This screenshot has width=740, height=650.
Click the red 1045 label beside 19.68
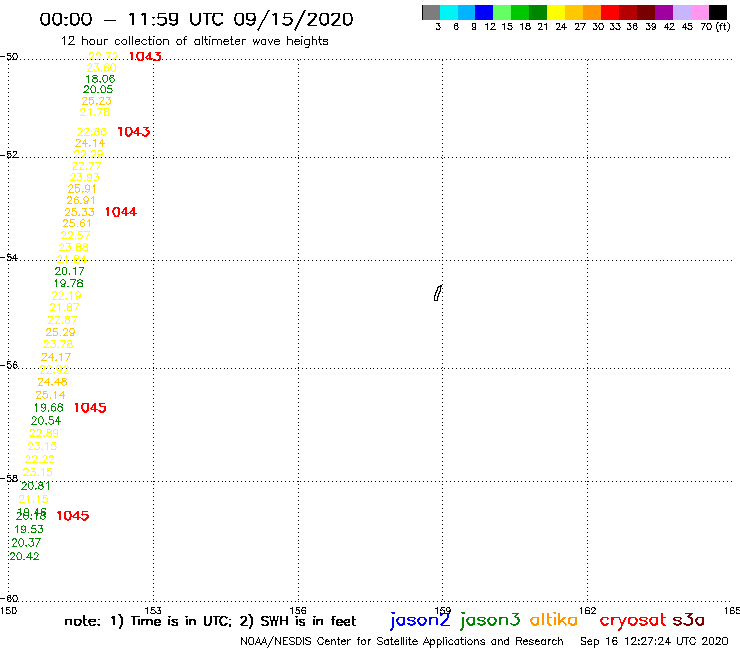[x=90, y=408]
